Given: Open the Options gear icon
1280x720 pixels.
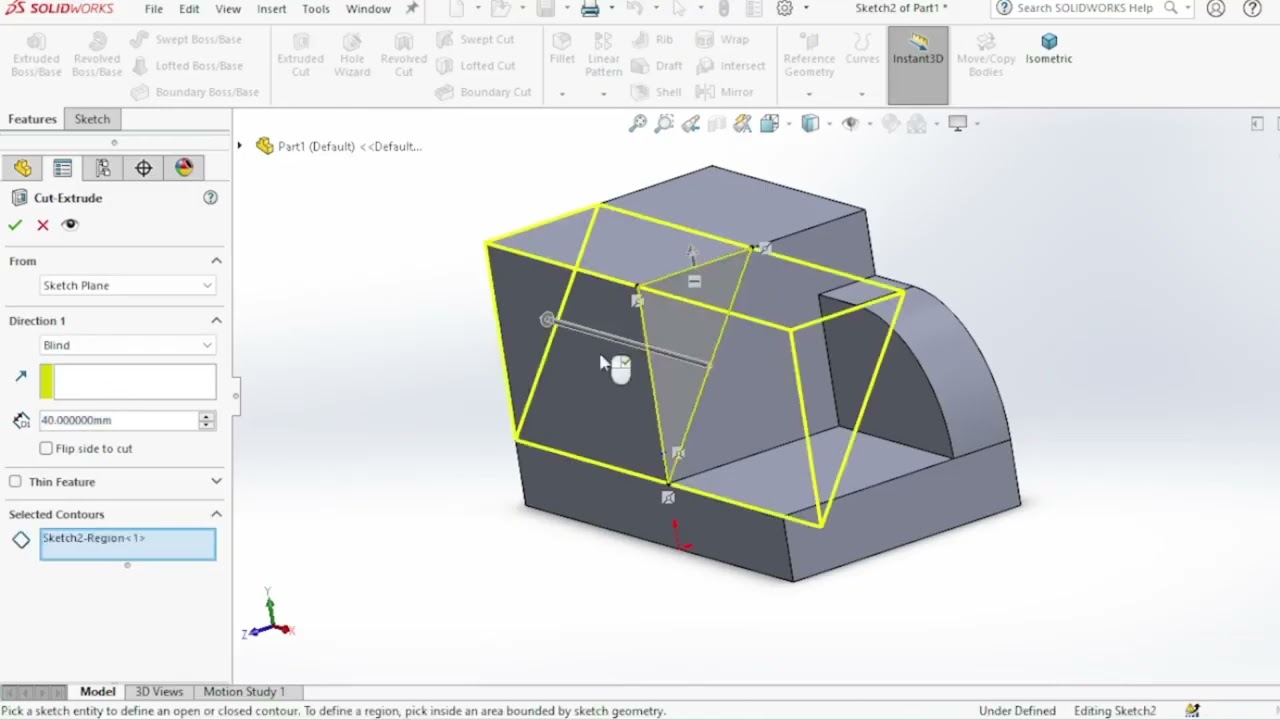Looking at the screenshot, I should (785, 9).
